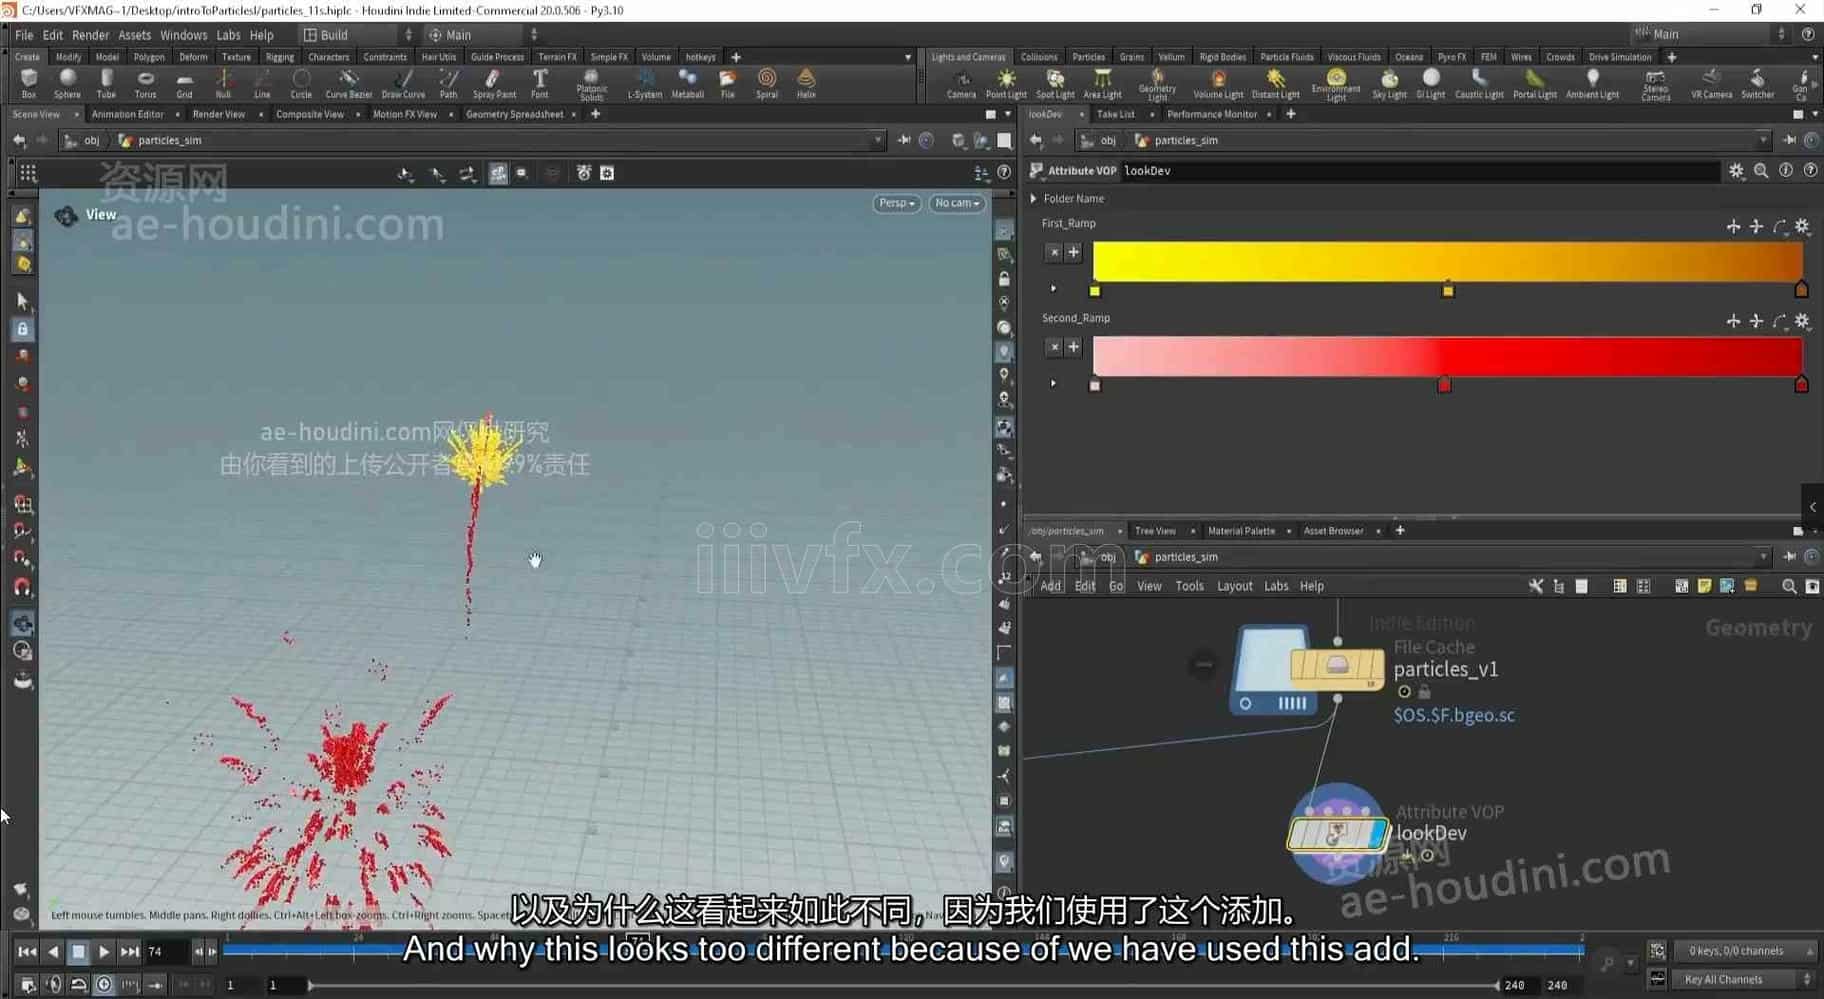Add a Sky Light from shelf
Viewport: 1824px width, 999px height.
[1389, 84]
